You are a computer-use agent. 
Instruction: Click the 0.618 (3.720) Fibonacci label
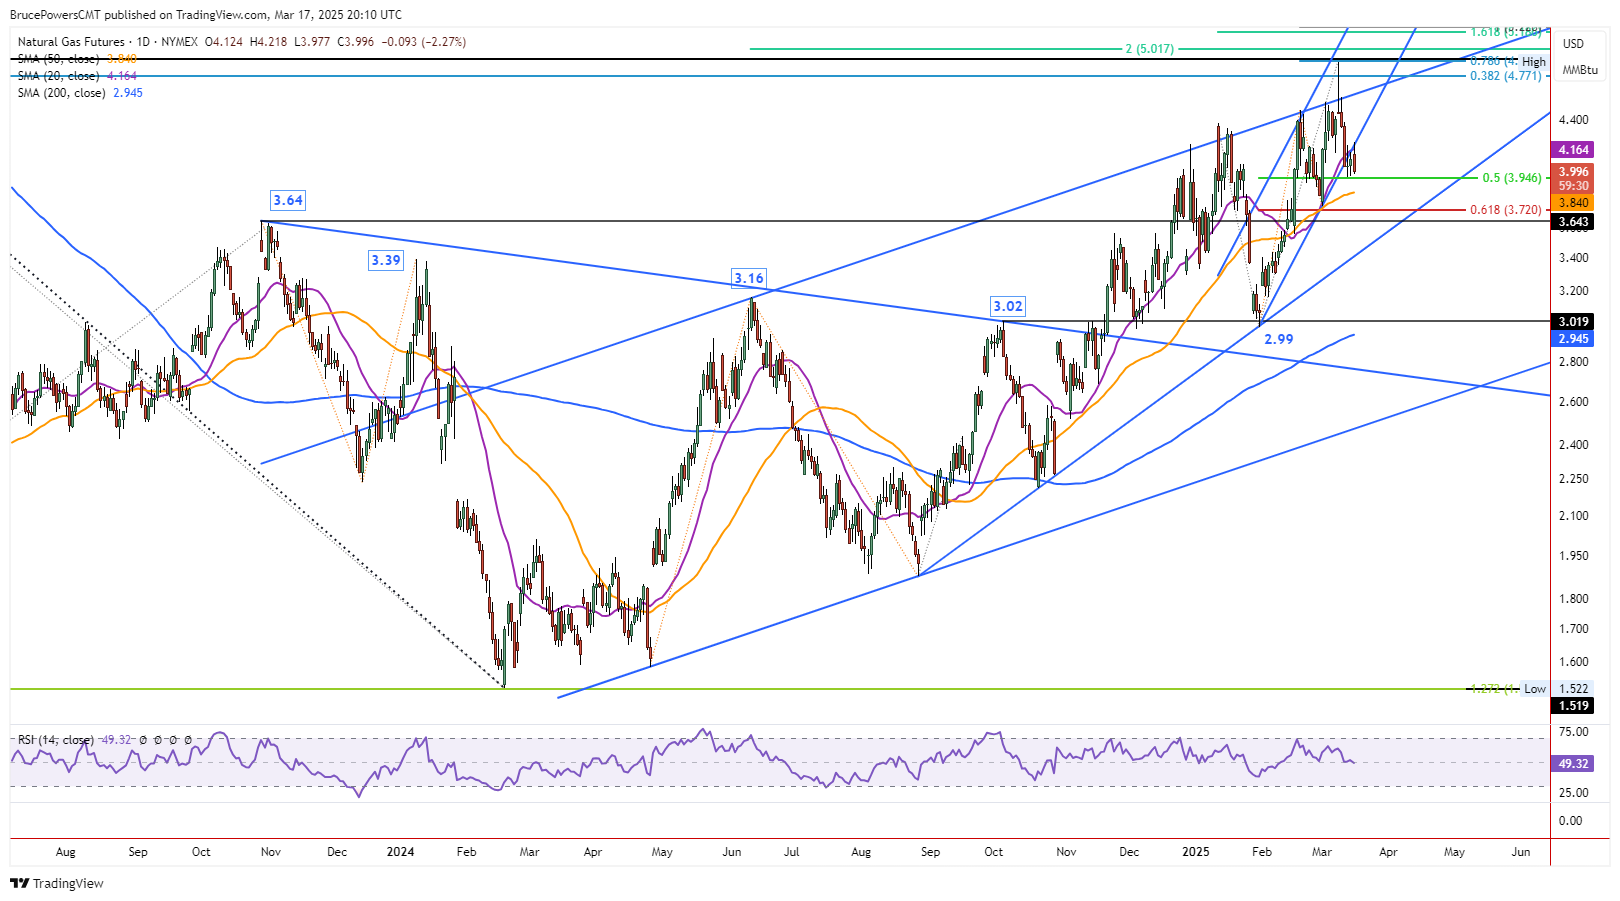click(1505, 210)
